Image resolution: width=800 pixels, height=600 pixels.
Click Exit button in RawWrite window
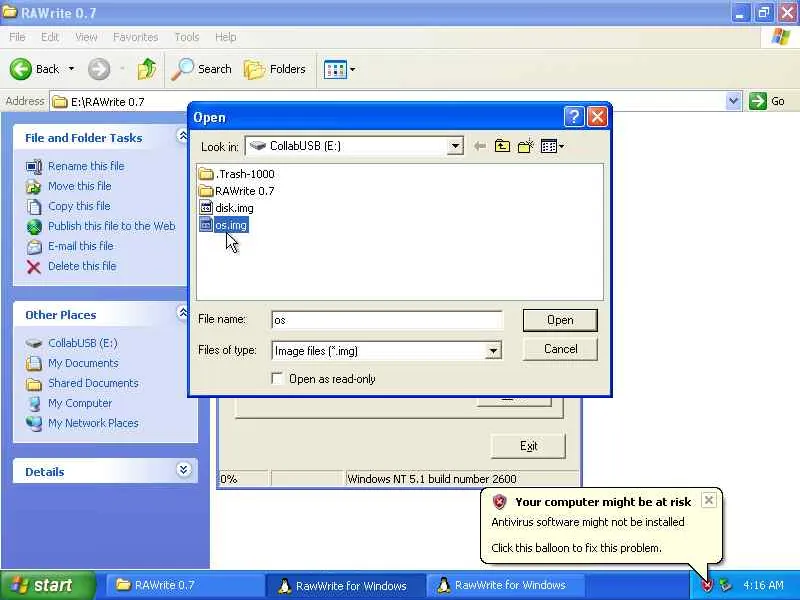(528, 446)
